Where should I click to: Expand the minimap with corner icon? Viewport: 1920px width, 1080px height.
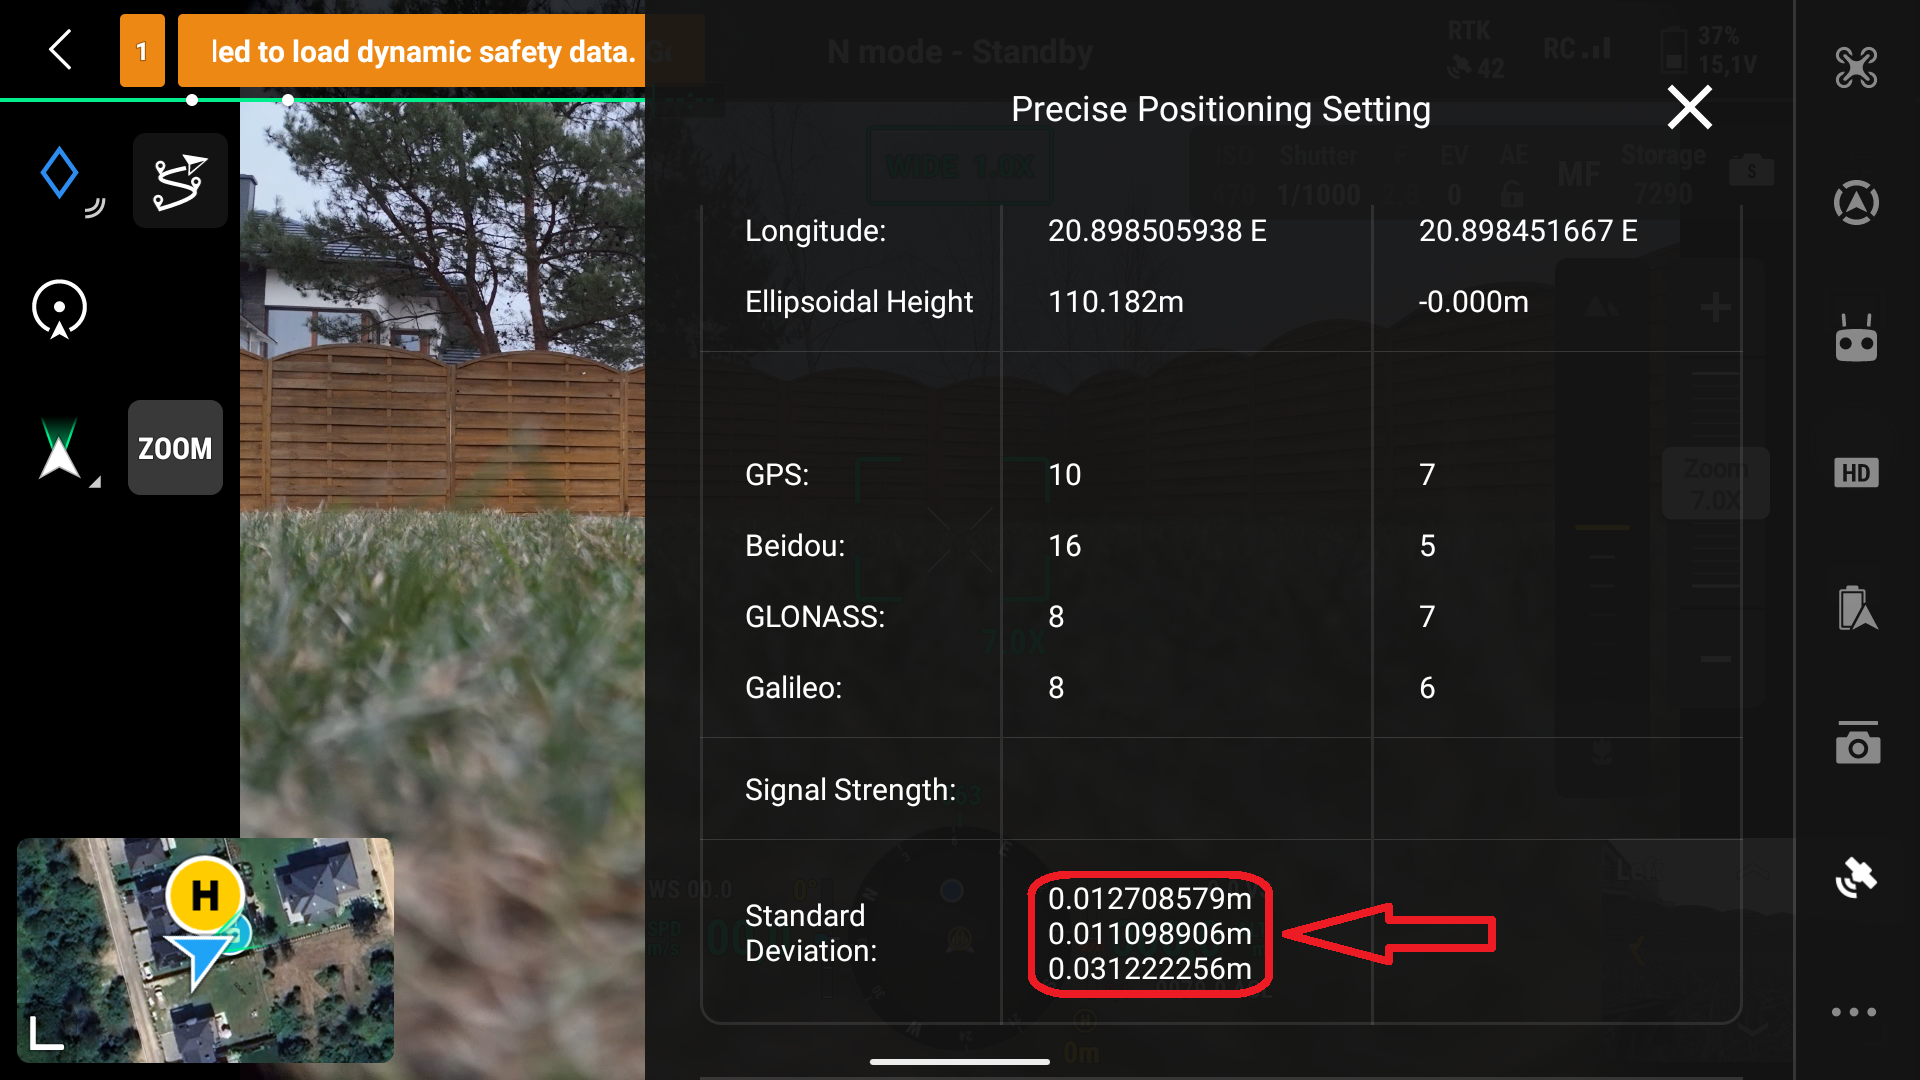[45, 1033]
